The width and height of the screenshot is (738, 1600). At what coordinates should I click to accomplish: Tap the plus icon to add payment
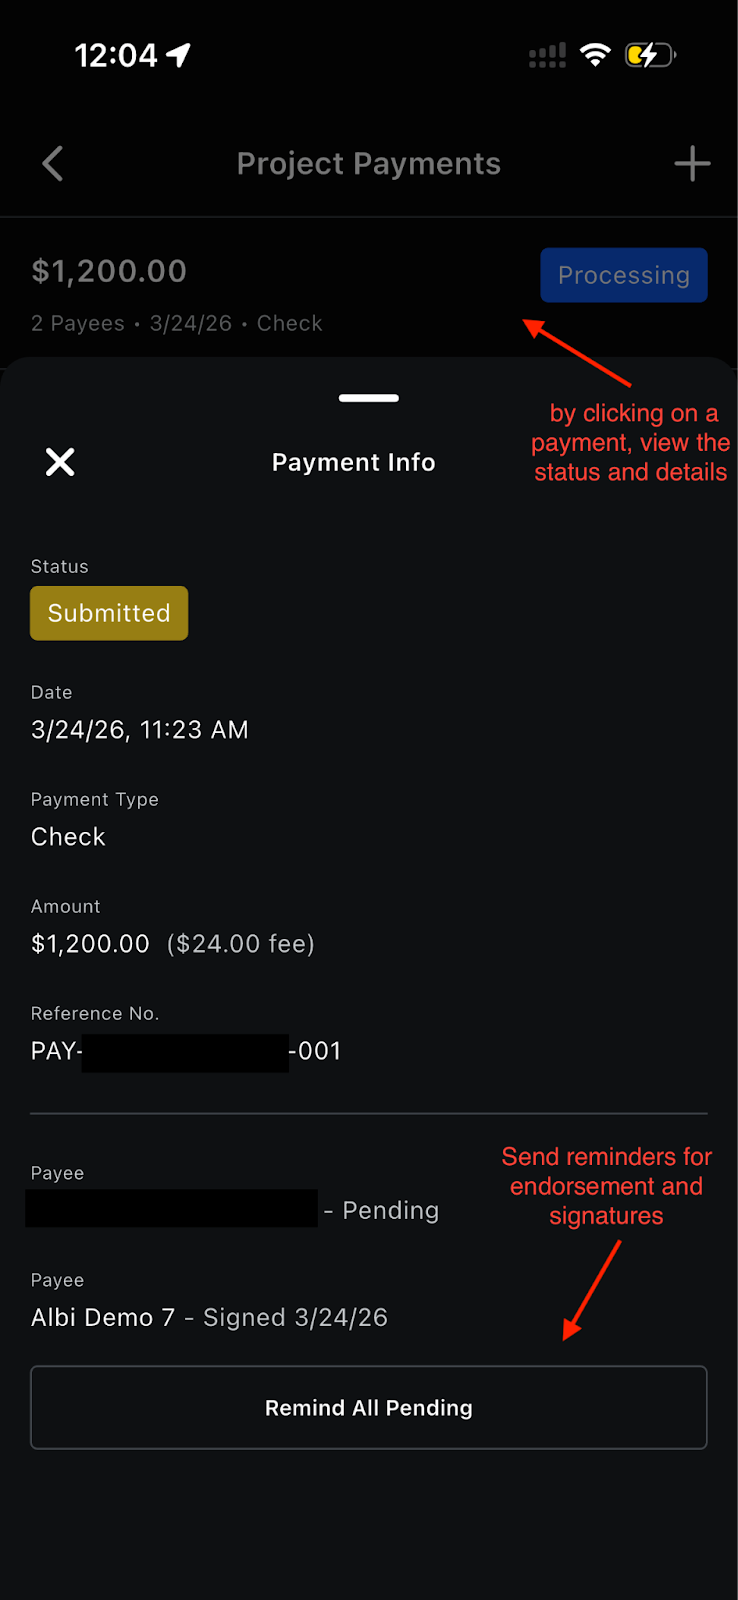[692, 164]
